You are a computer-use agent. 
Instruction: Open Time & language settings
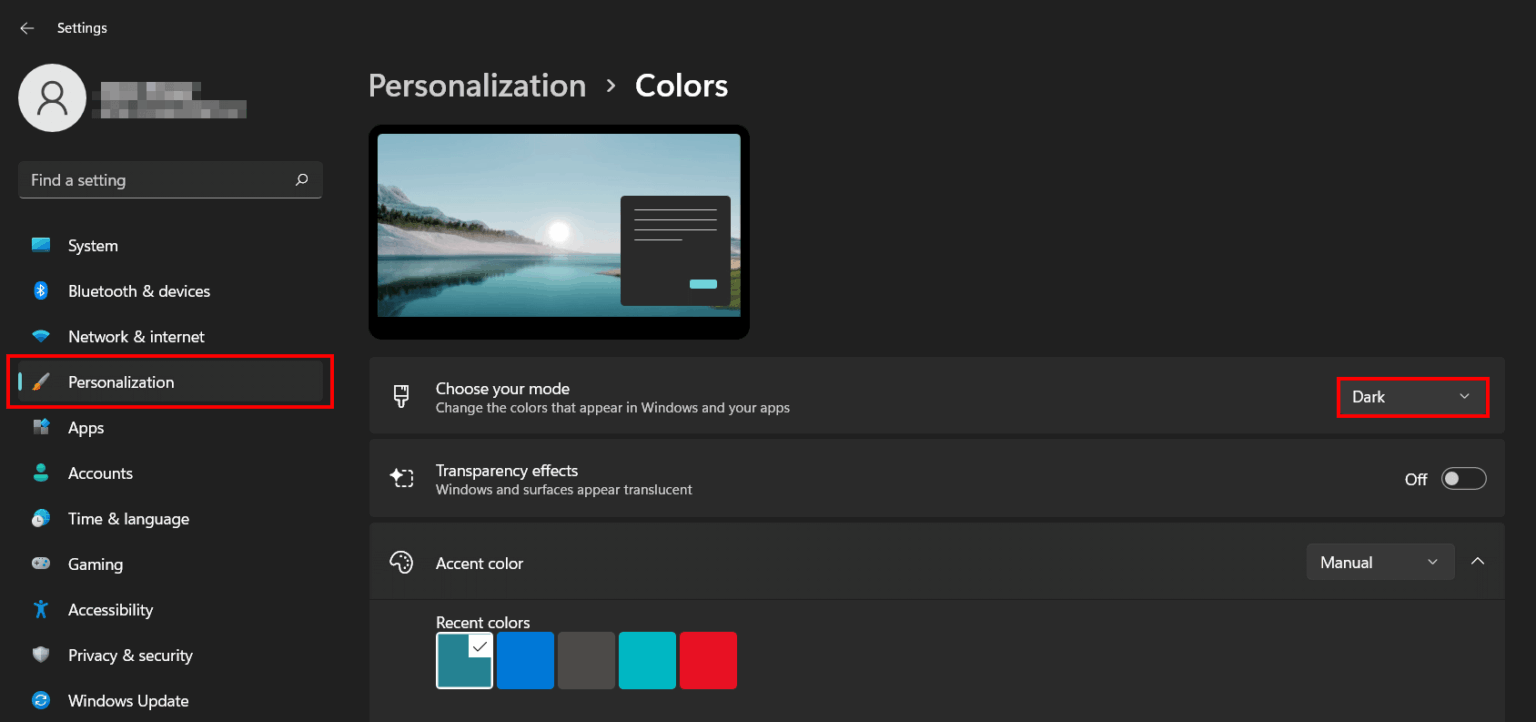(x=128, y=518)
